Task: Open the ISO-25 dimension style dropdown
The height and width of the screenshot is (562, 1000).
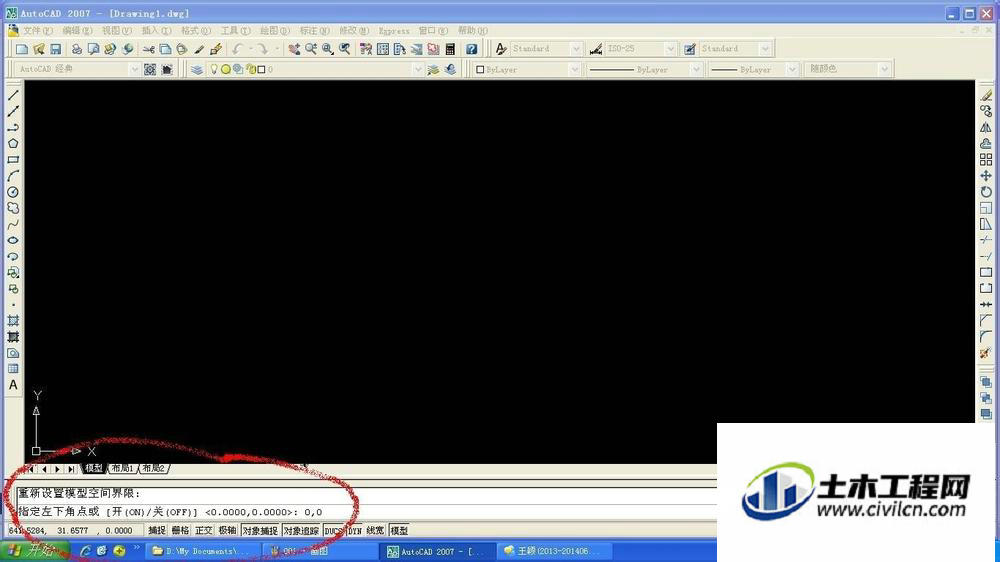Action: click(670, 49)
